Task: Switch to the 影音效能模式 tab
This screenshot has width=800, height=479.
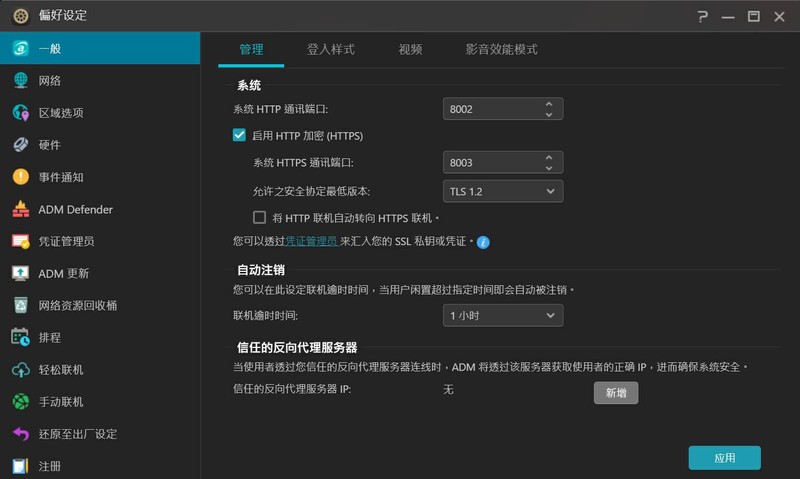Action: (x=501, y=49)
